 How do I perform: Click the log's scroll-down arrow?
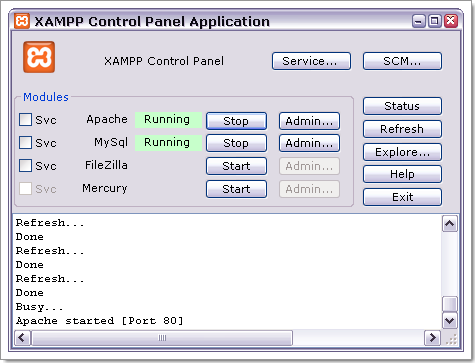[450, 321]
